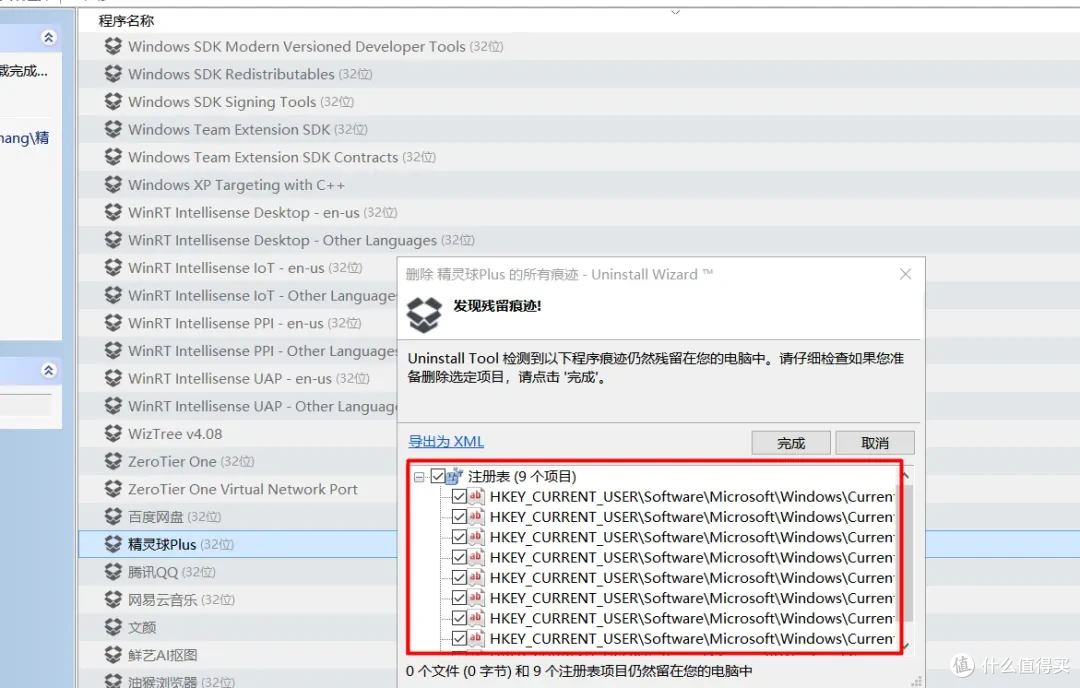Screen dimensions: 1080x688
Task: Click the WinRT Intellisense PPI en-us icon
Action: point(114,323)
